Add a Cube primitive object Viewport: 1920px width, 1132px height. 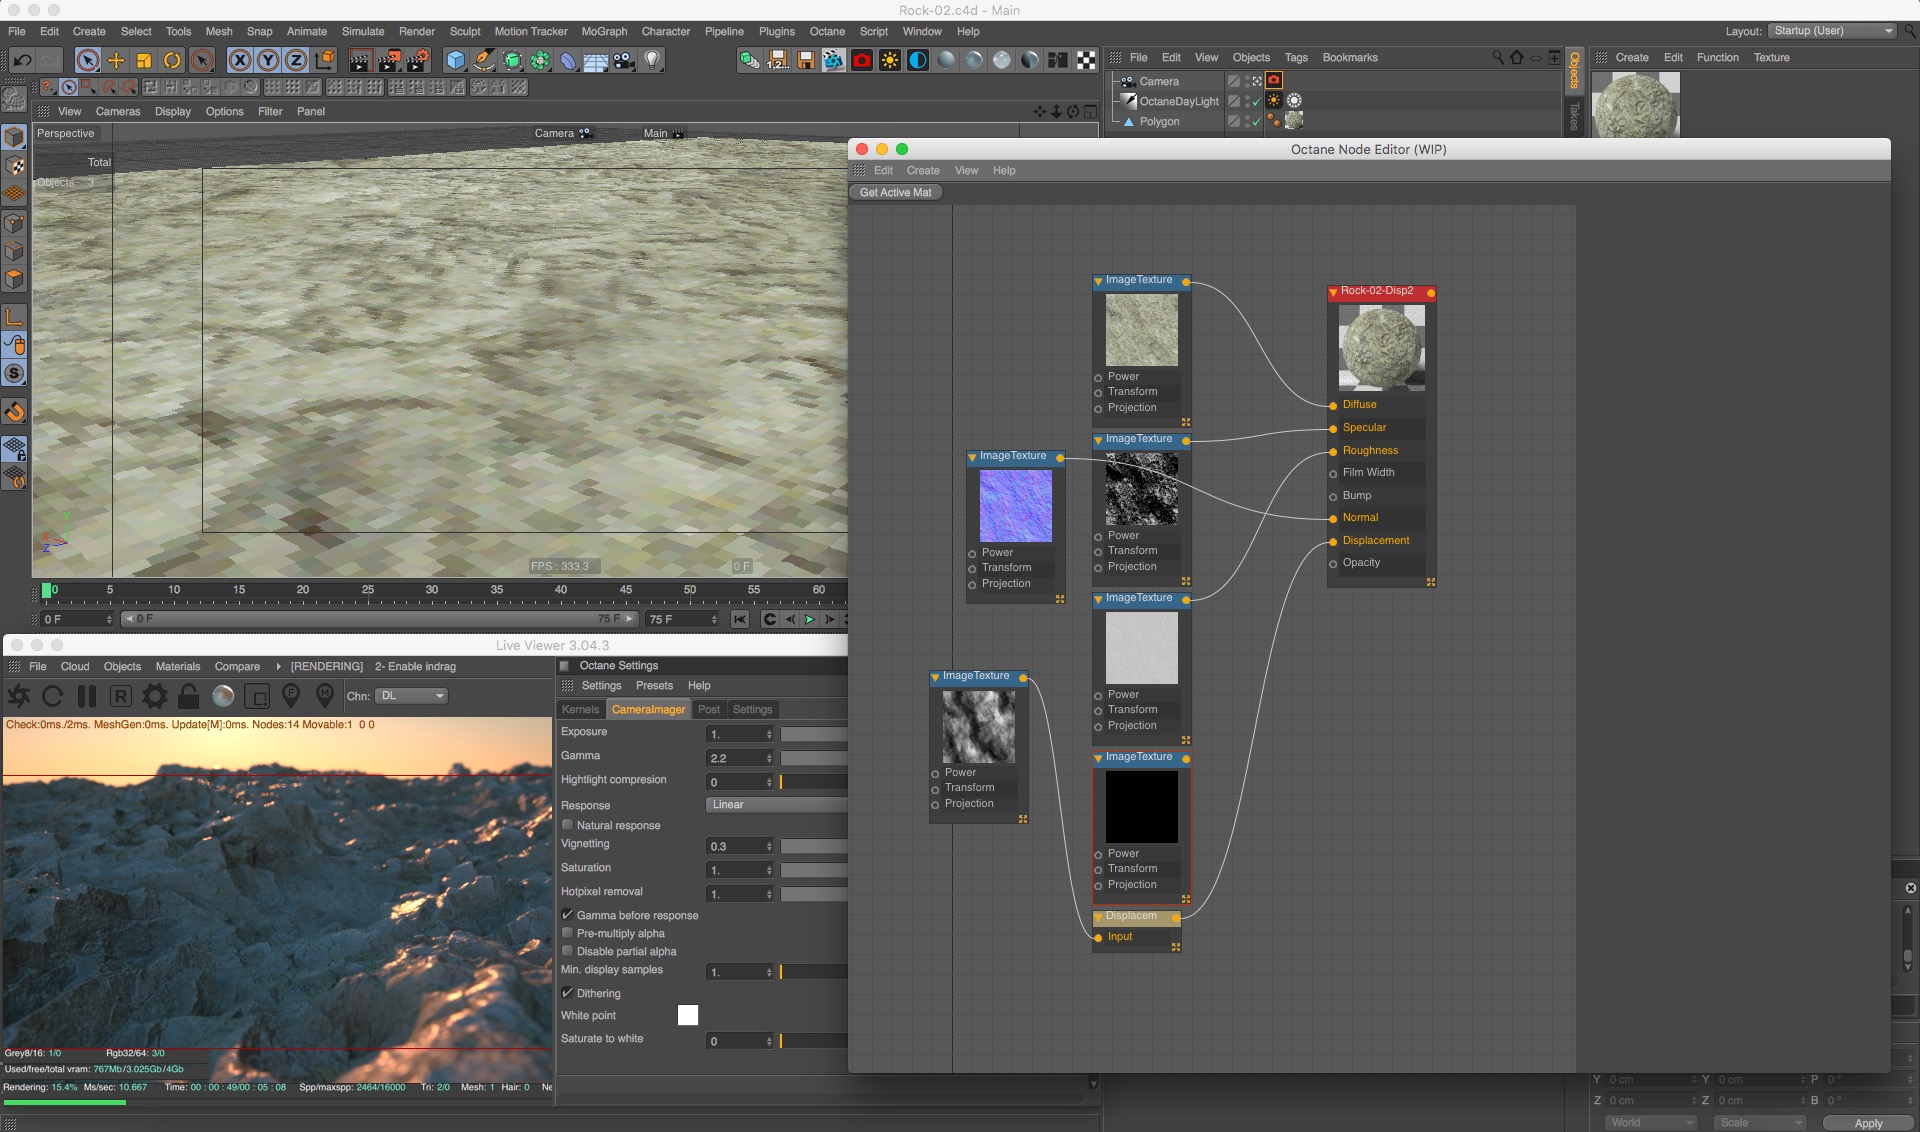click(x=456, y=61)
